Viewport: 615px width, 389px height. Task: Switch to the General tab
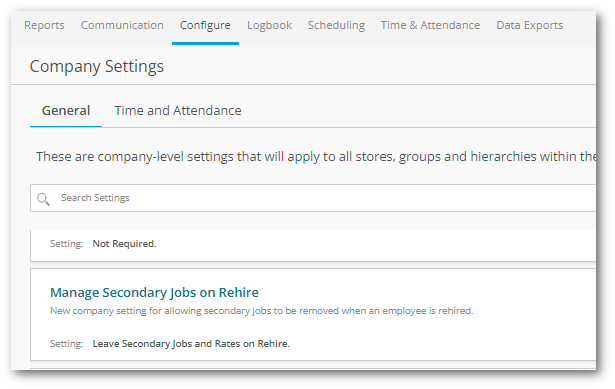pyautogui.click(x=66, y=111)
